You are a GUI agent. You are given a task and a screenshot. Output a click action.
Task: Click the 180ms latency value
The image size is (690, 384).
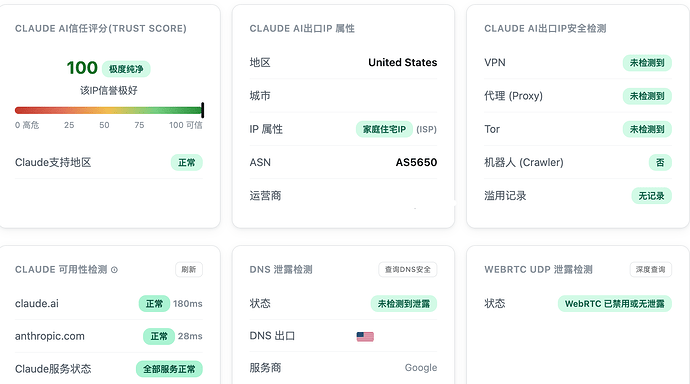187,304
